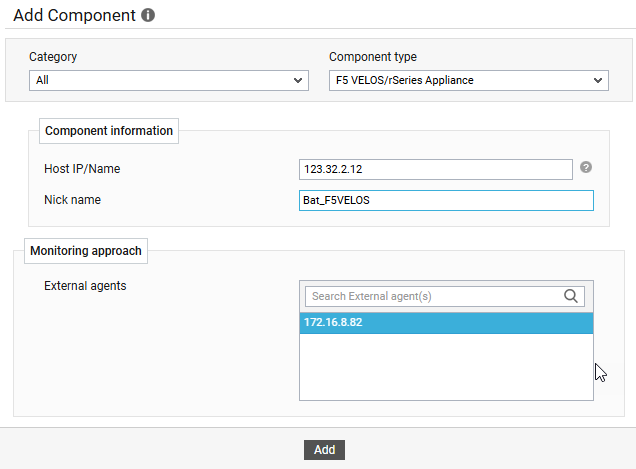Click the Nick name label
Image resolution: width=636 pixels, height=469 pixels.
72,200
